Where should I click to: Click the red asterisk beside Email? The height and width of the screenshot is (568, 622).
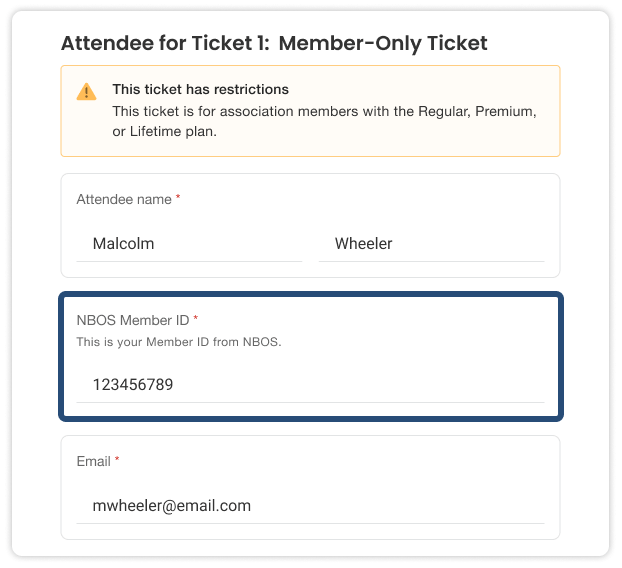pos(117,460)
